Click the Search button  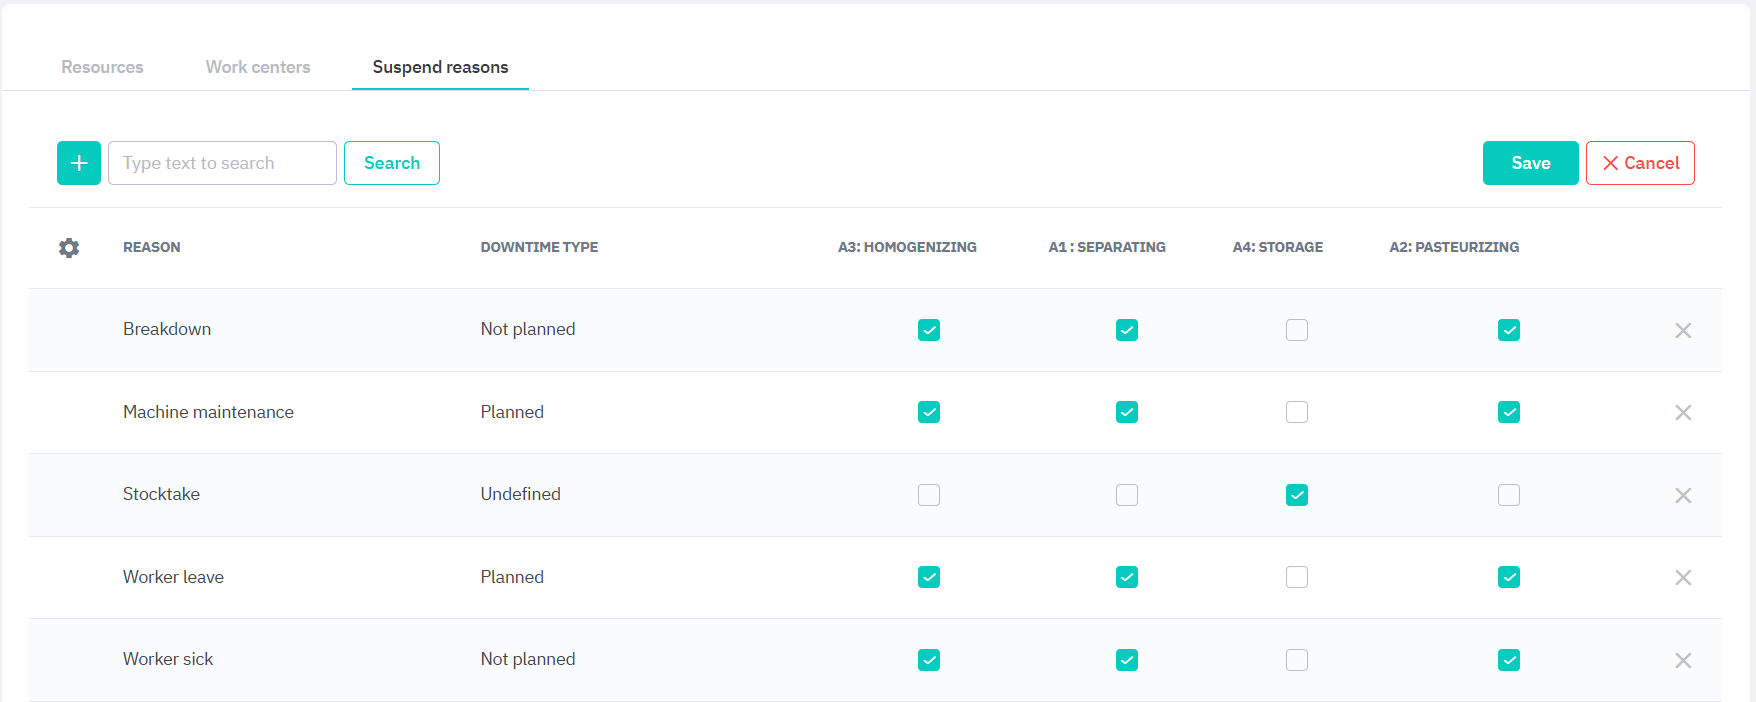coord(392,163)
